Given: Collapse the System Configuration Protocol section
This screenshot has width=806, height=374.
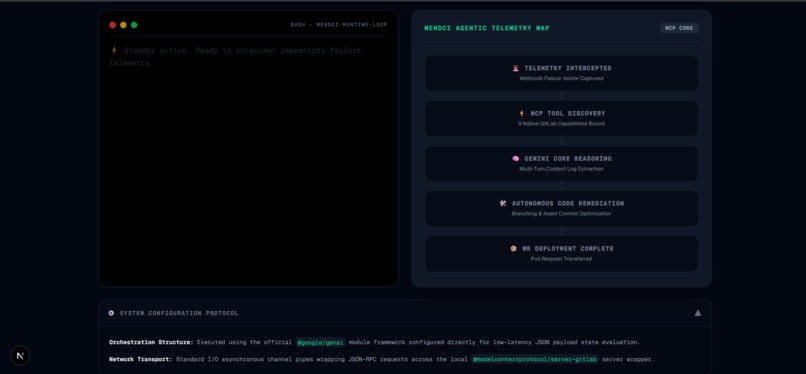Looking at the screenshot, I should tap(698, 313).
